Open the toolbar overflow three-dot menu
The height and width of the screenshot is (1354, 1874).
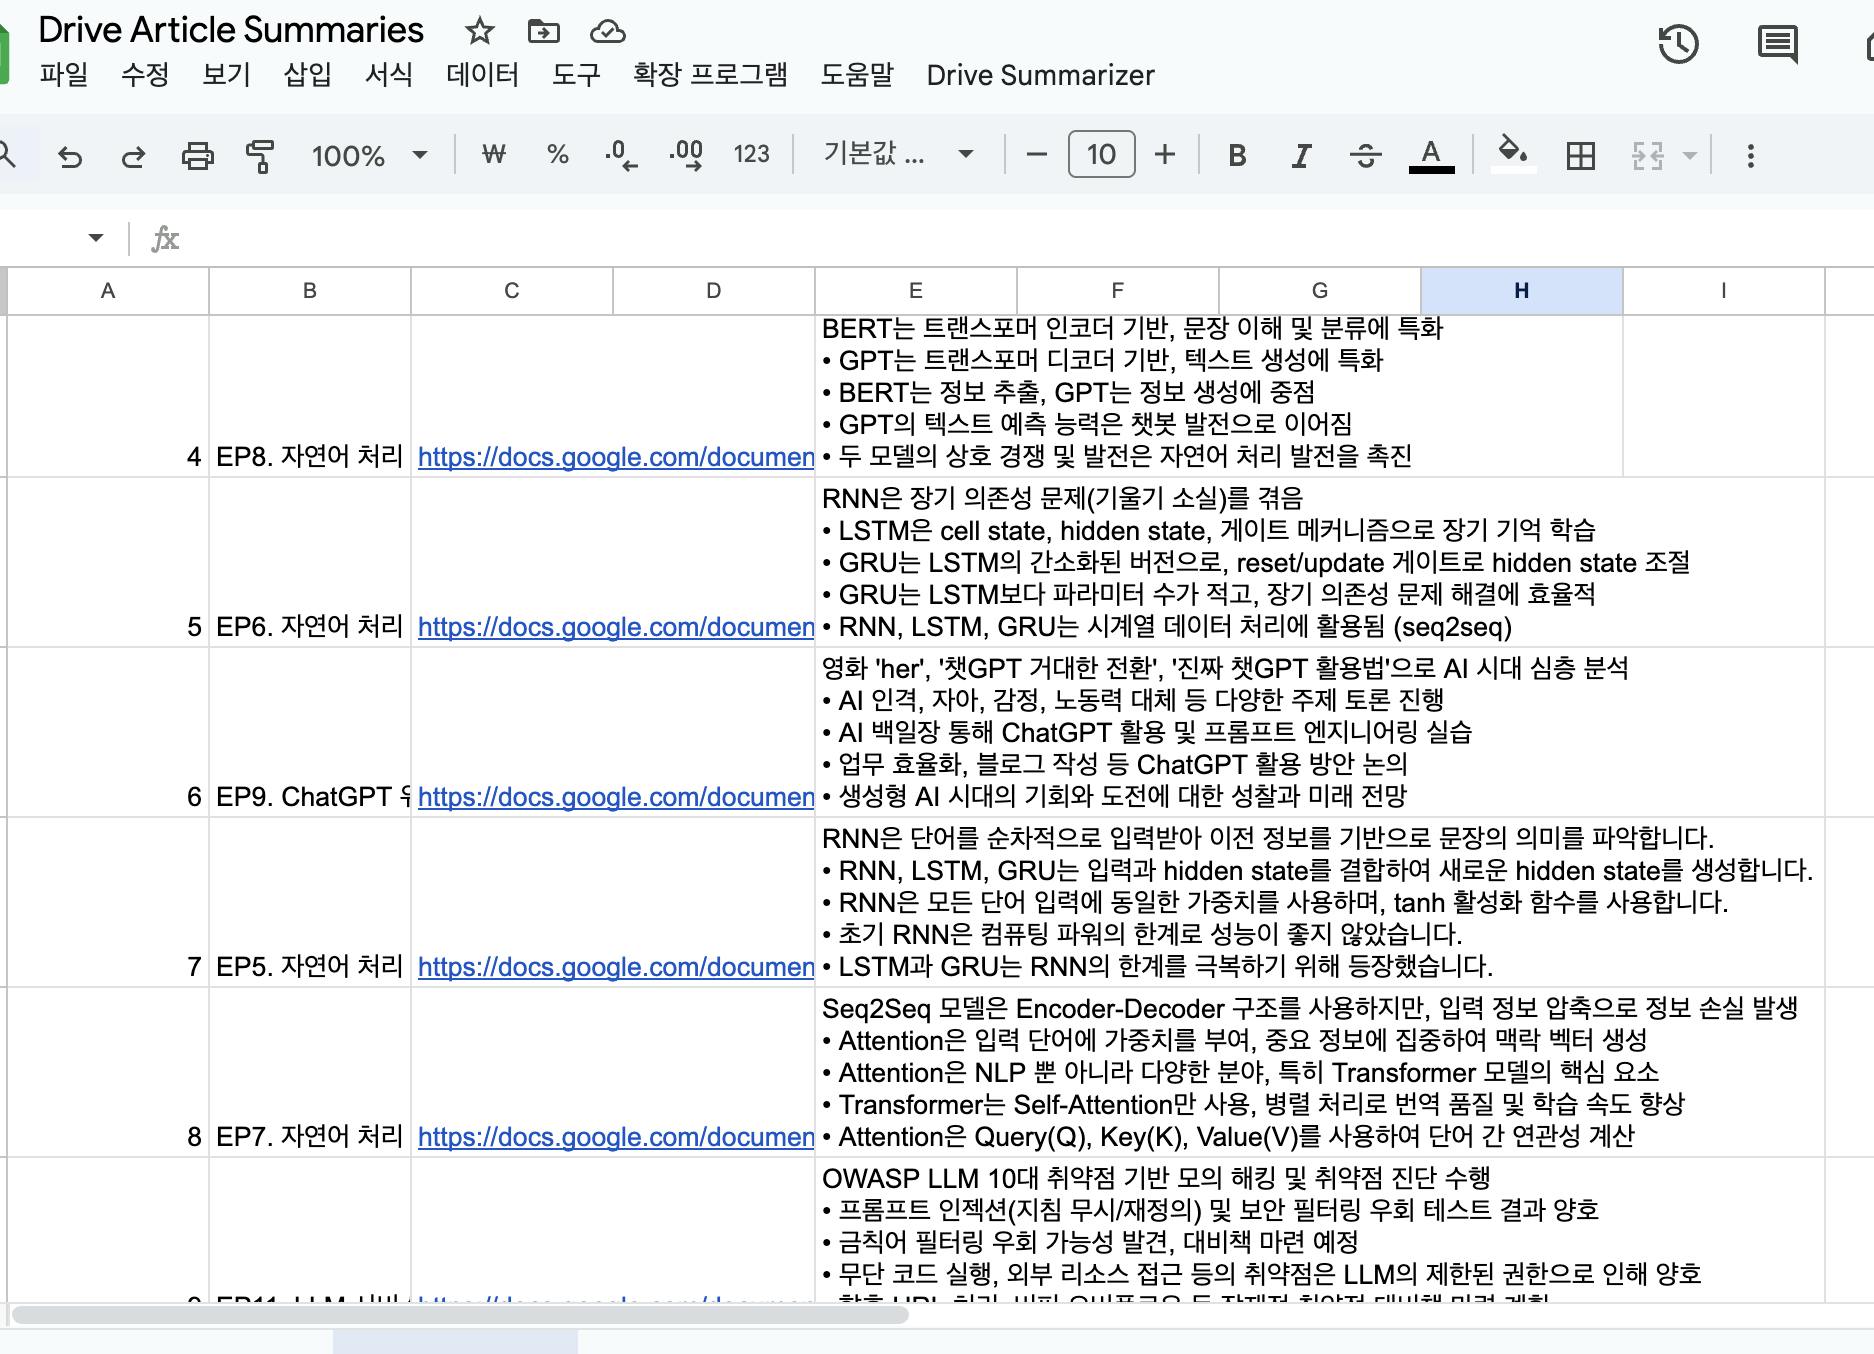pos(1750,156)
